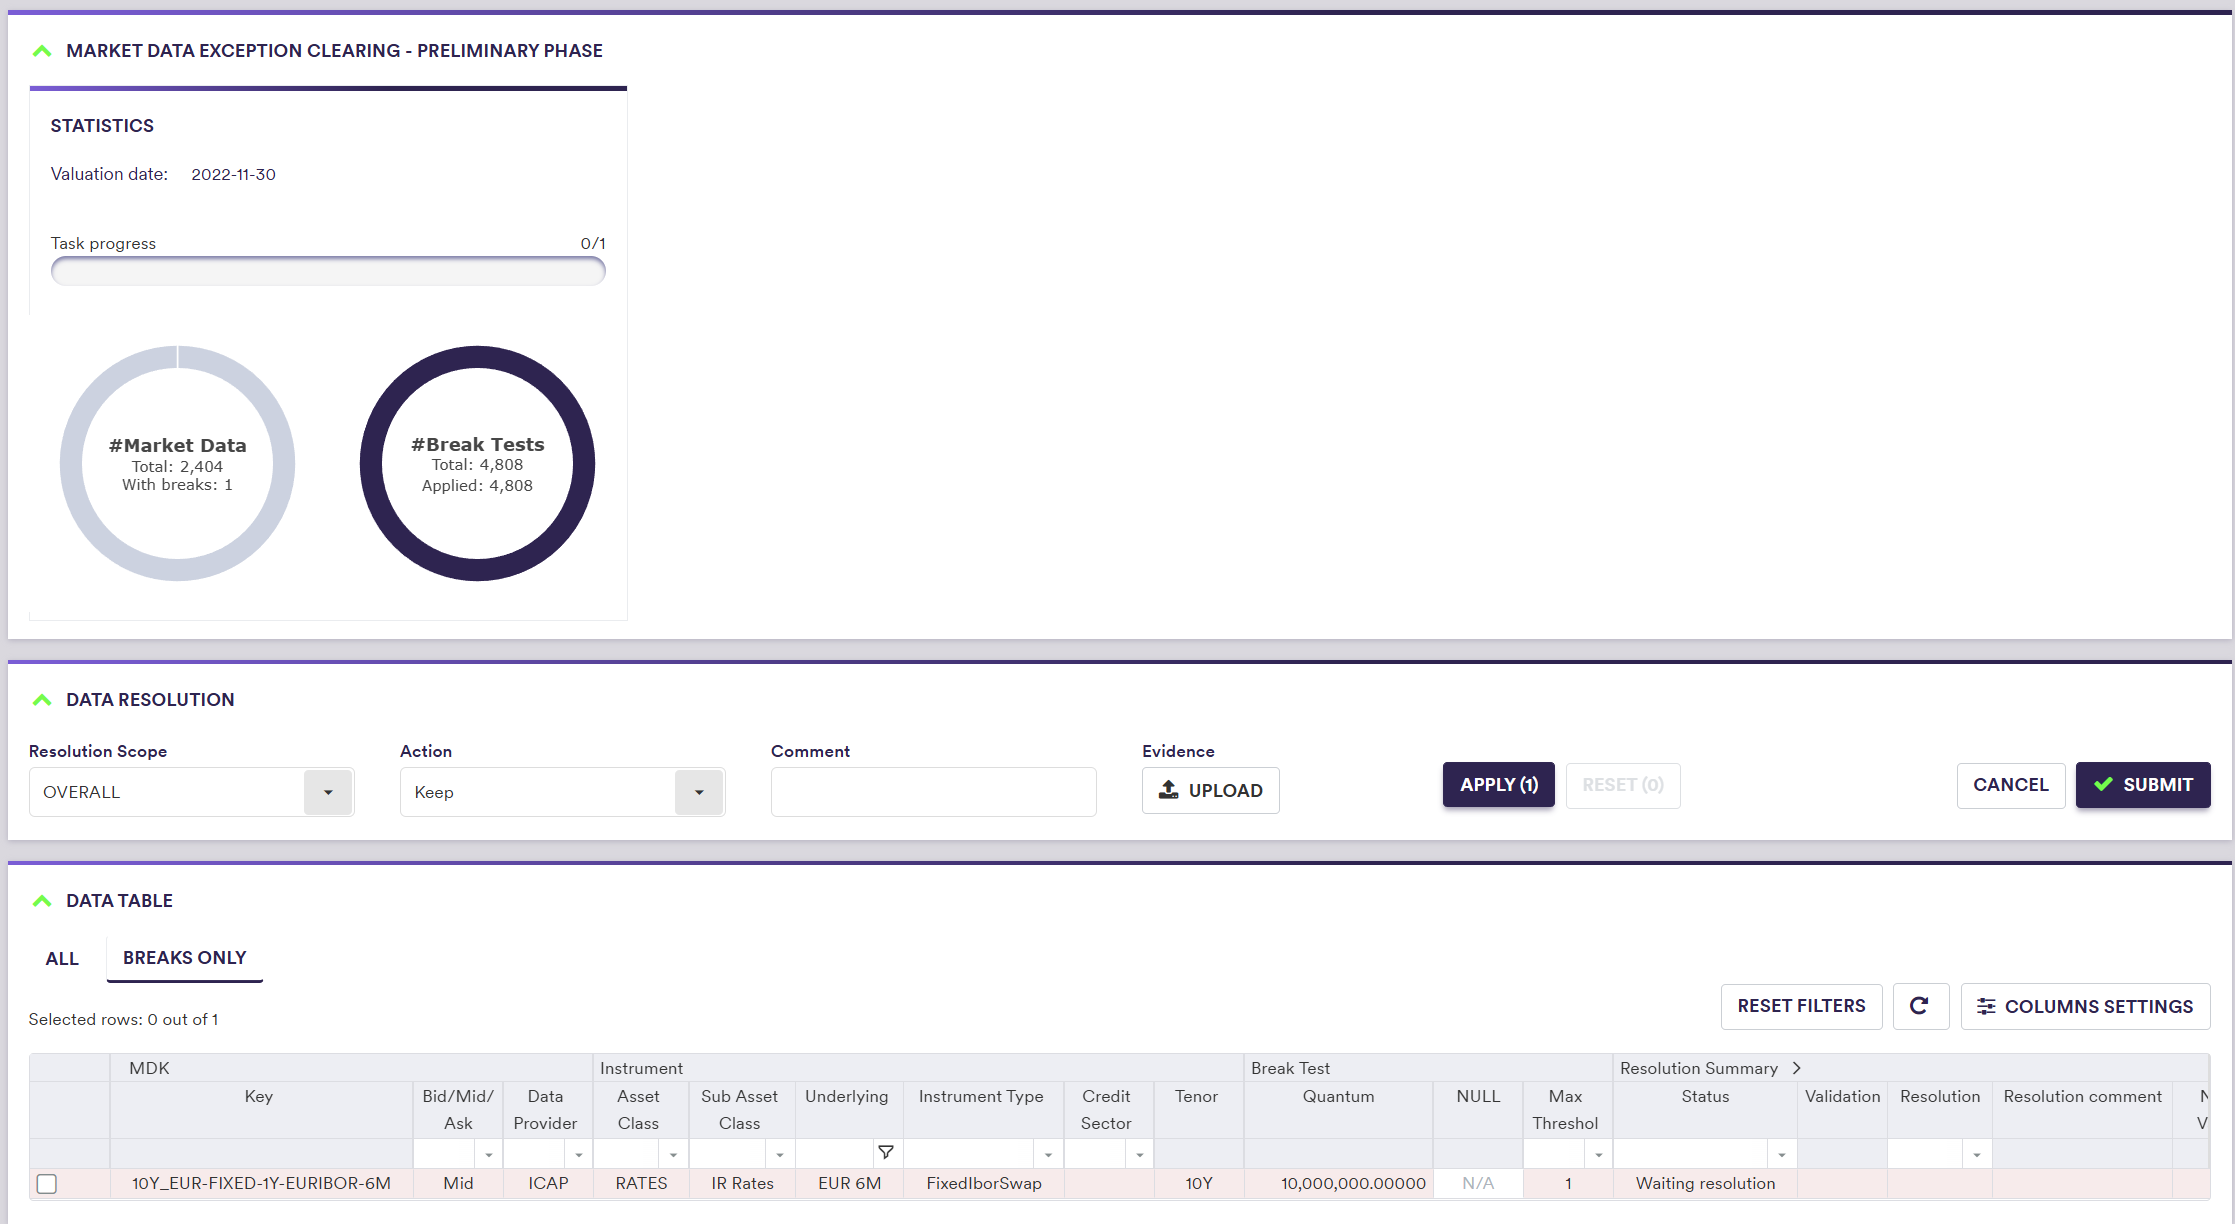Collapse the Data Table section chevron
Viewport: 2235px width, 1224px height.
tap(42, 901)
